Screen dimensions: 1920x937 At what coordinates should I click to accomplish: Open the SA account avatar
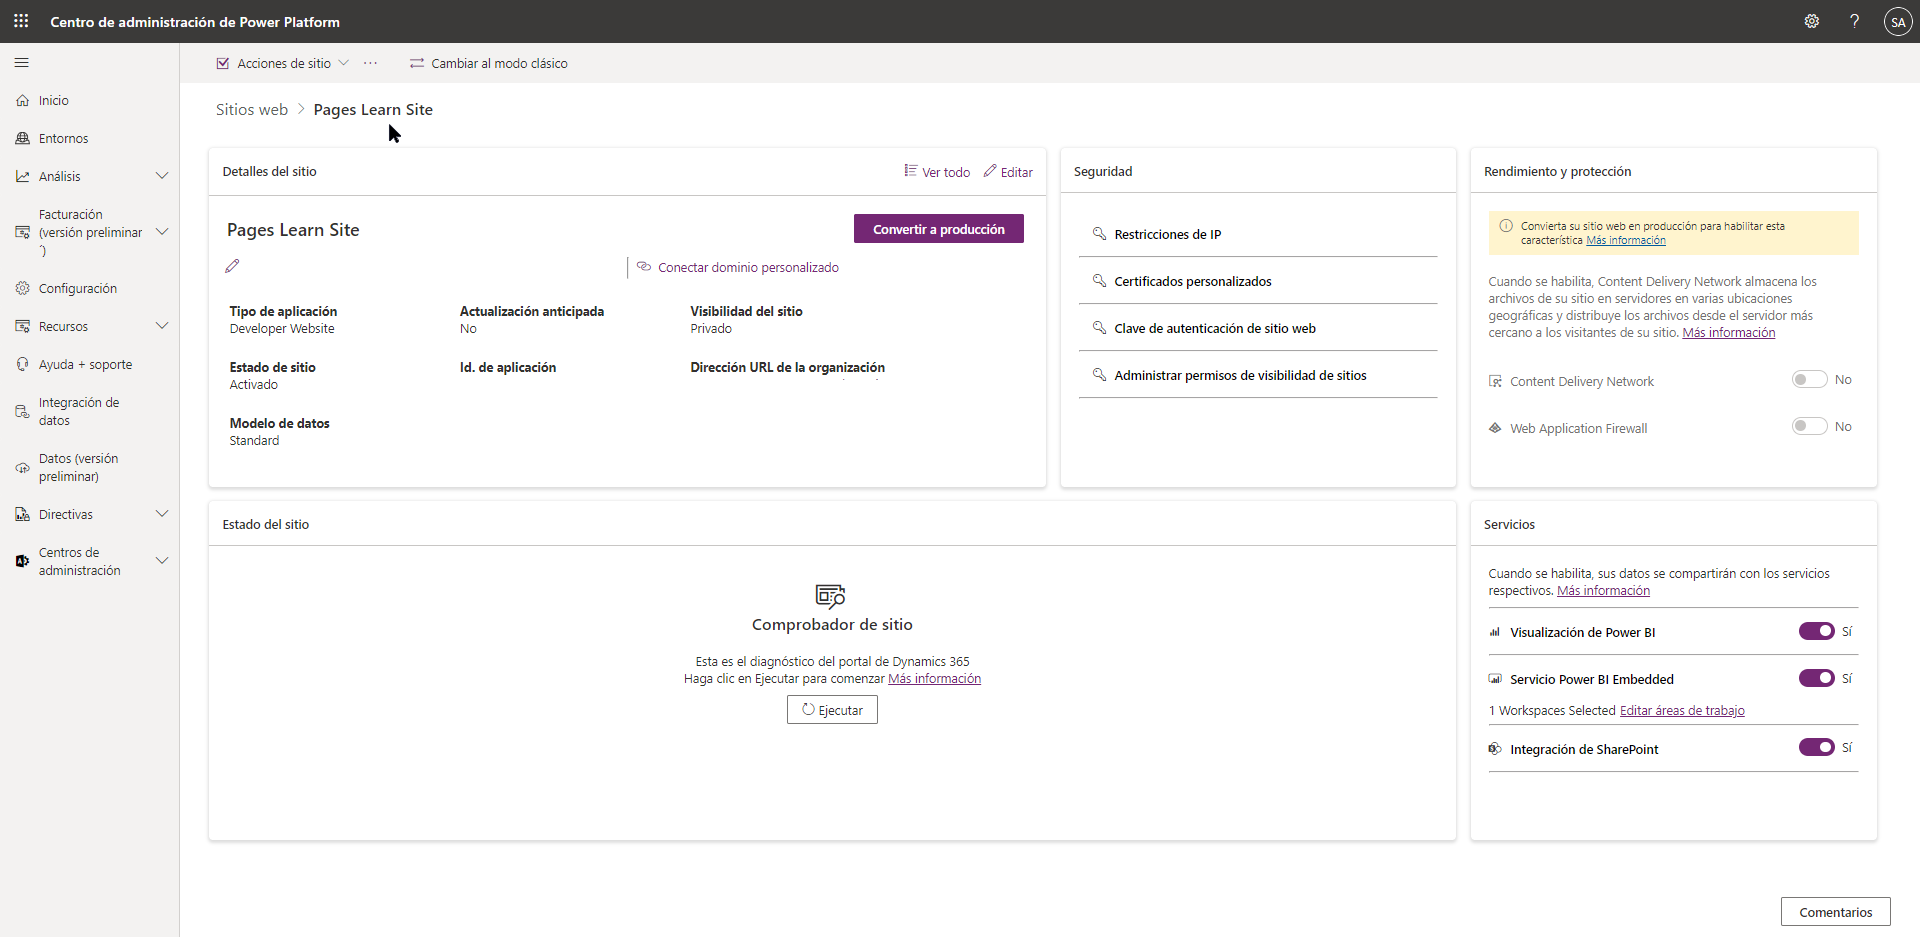(1897, 21)
